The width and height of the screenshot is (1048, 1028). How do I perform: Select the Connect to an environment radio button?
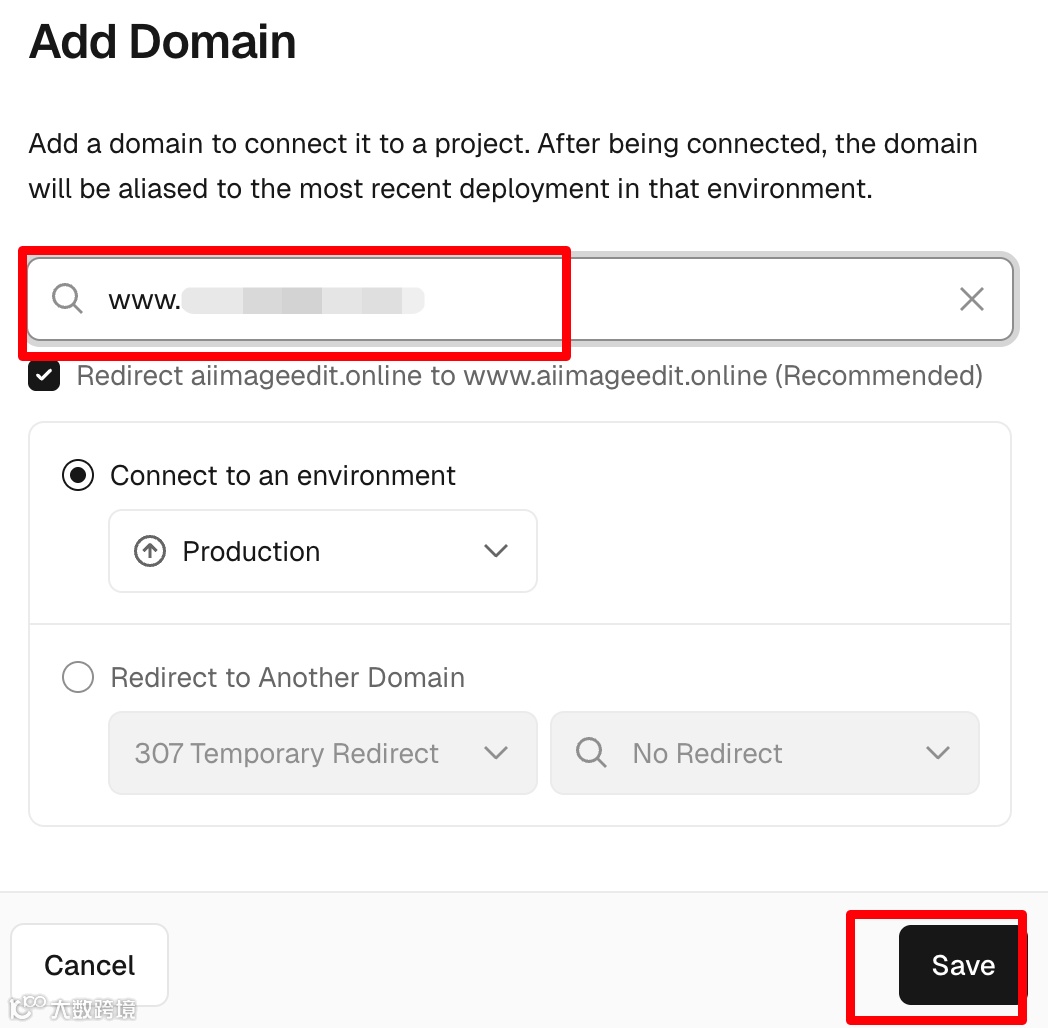pyautogui.click(x=78, y=476)
